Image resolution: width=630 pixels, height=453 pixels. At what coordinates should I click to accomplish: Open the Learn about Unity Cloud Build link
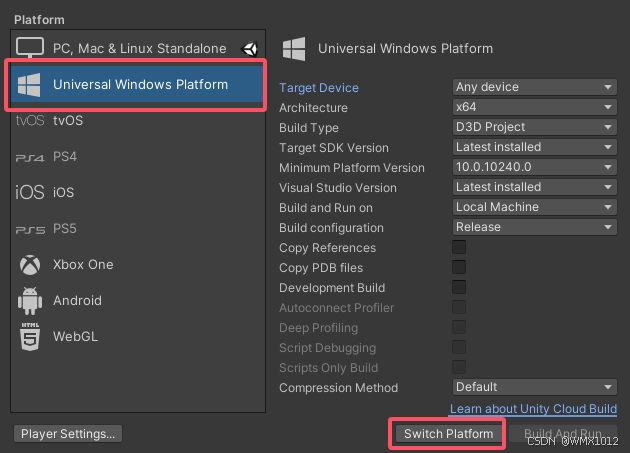tap(533, 409)
